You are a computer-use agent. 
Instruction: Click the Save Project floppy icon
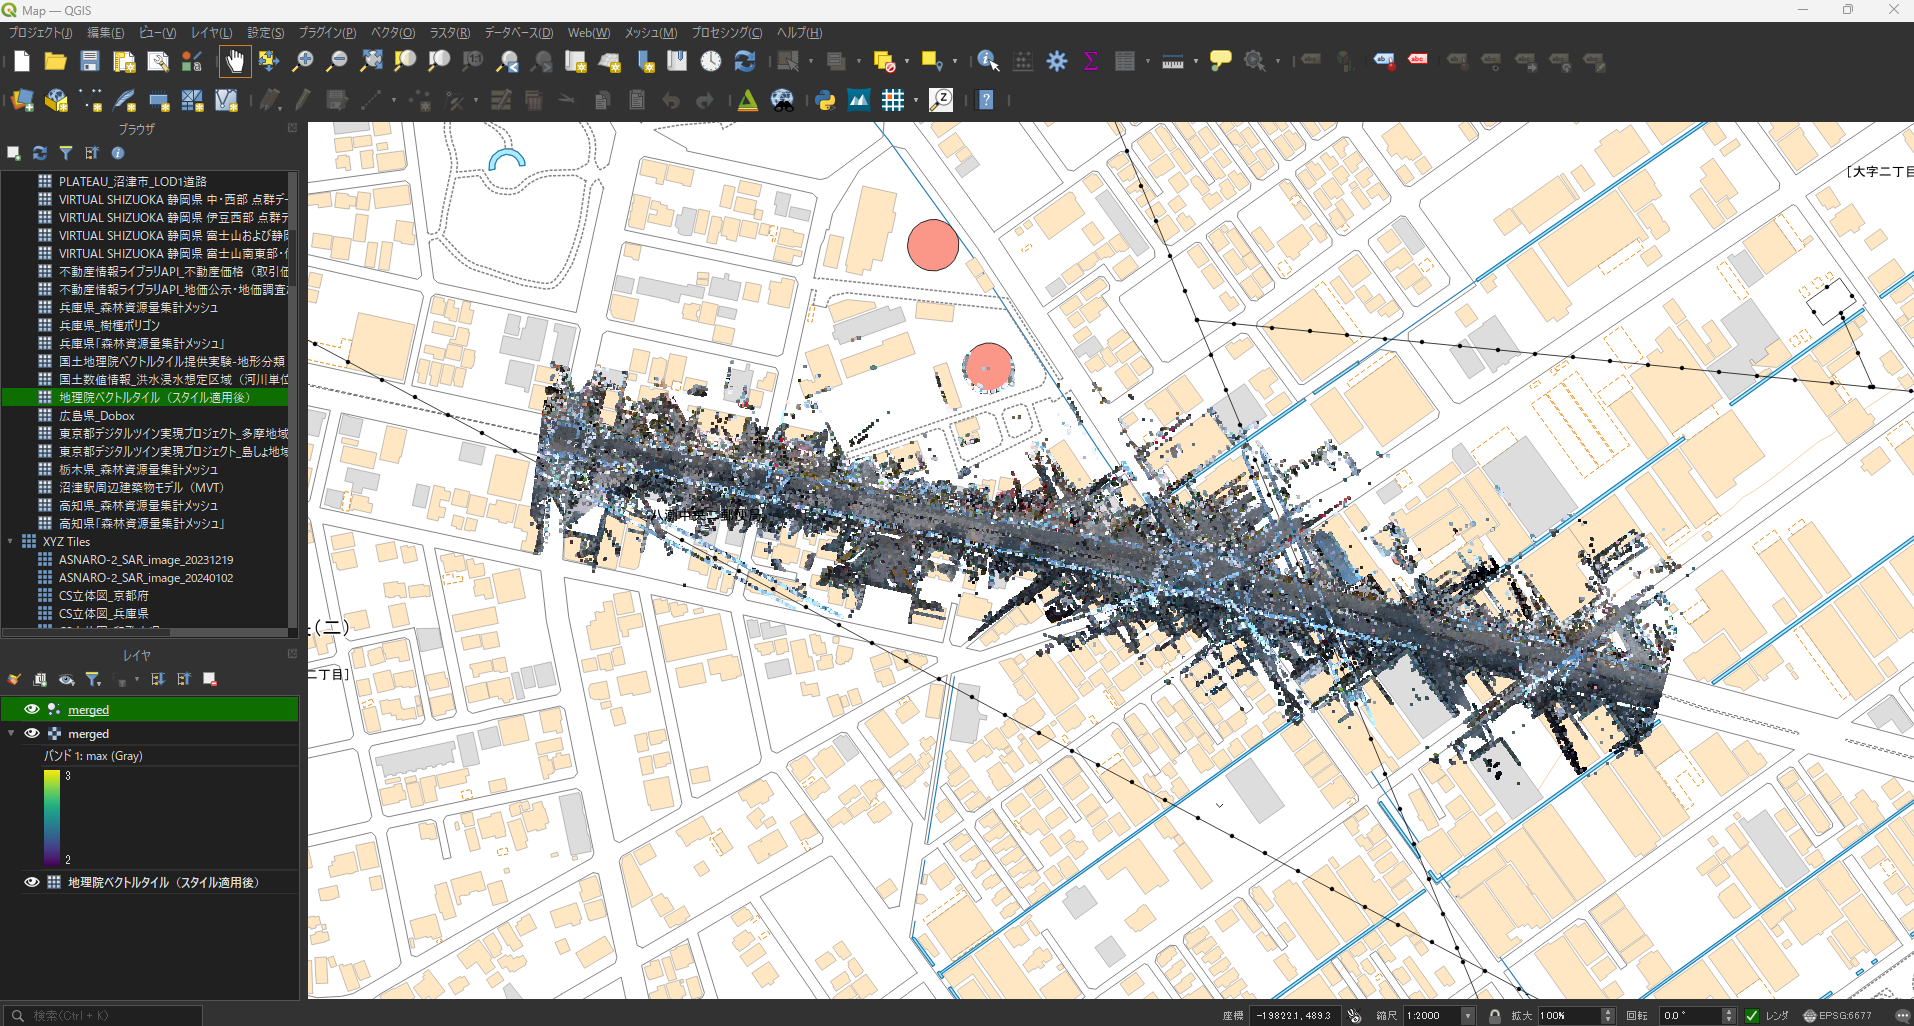[x=90, y=62]
